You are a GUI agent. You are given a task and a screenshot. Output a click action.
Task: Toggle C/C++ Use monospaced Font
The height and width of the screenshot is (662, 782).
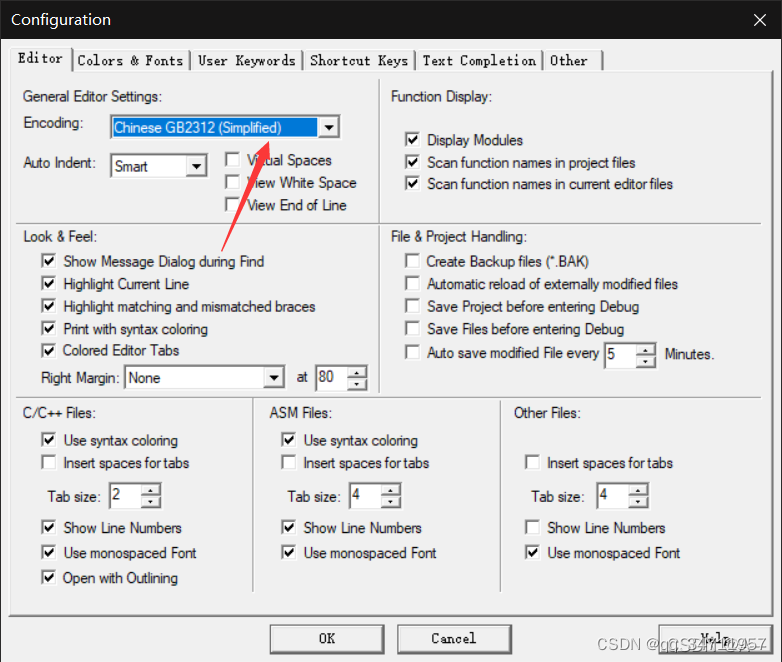49,552
